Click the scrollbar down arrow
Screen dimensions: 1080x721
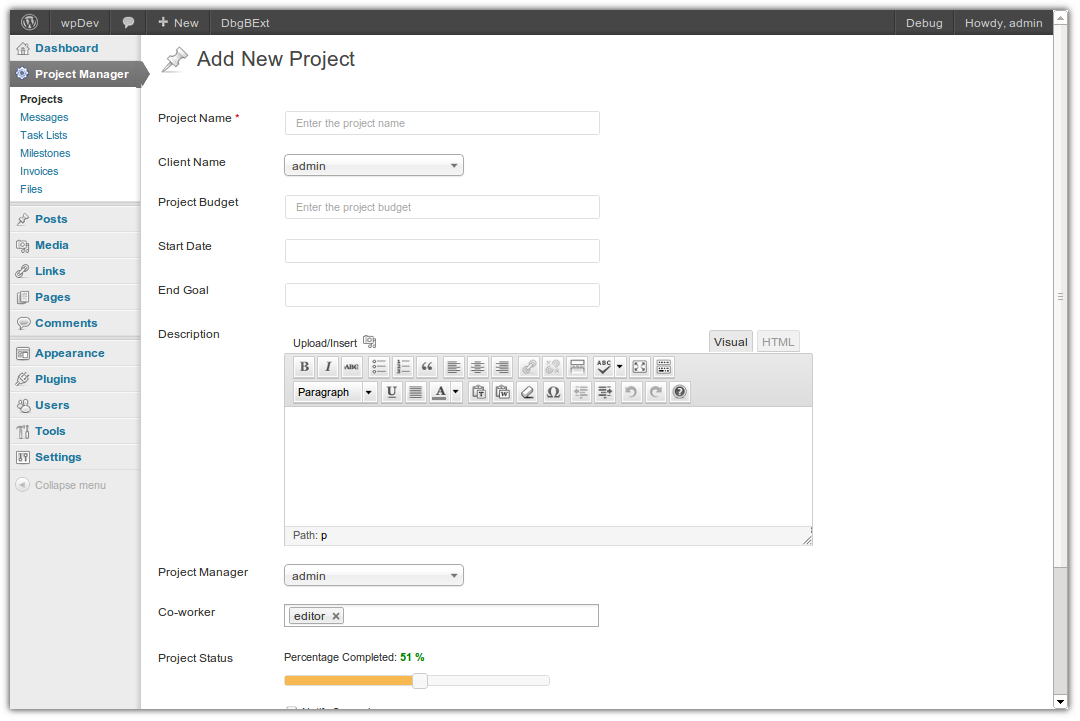[x=1061, y=702]
